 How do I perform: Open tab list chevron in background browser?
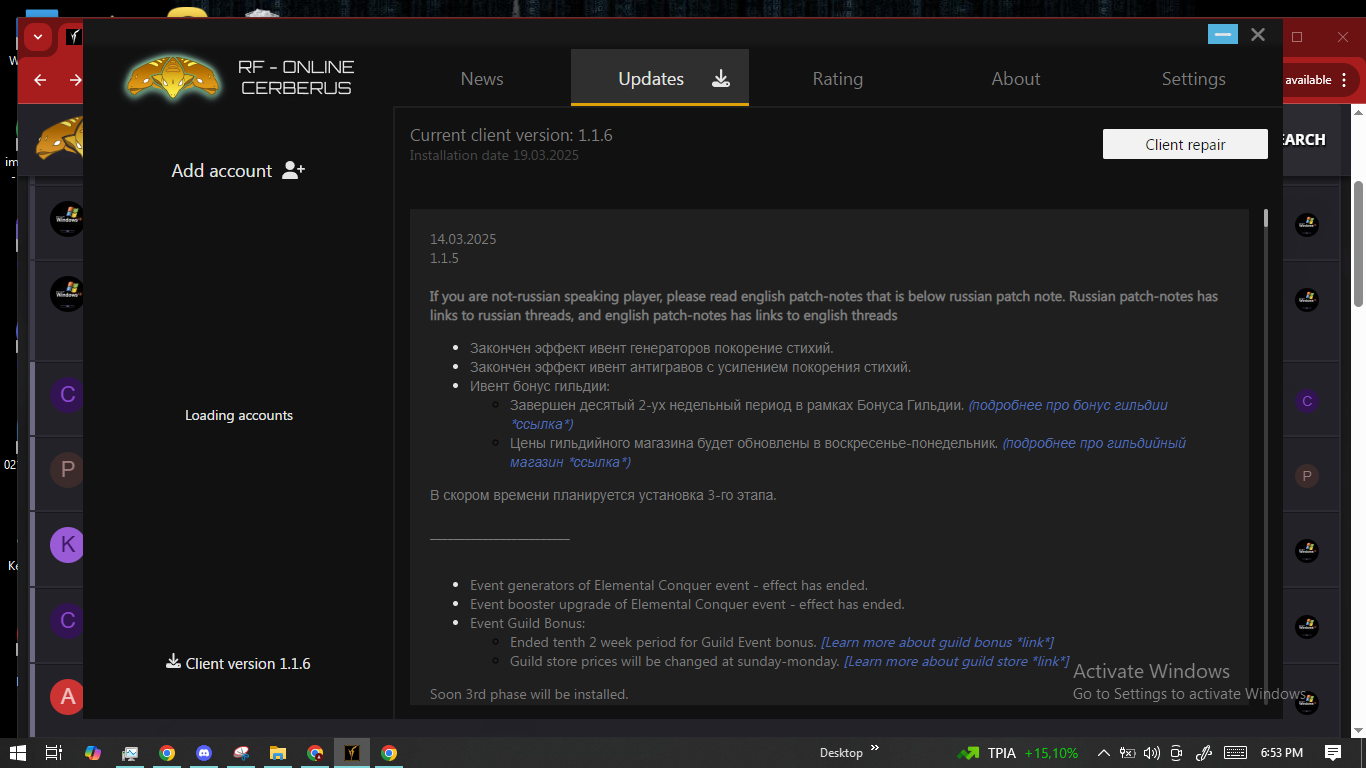pyautogui.click(x=37, y=37)
